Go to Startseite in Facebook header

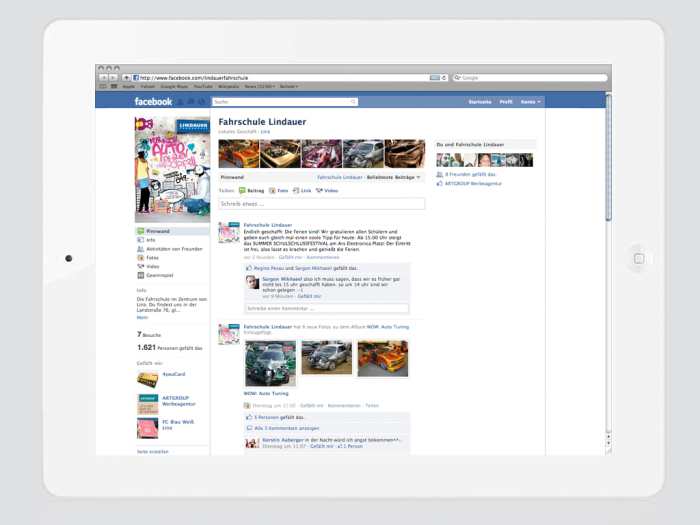click(x=479, y=102)
